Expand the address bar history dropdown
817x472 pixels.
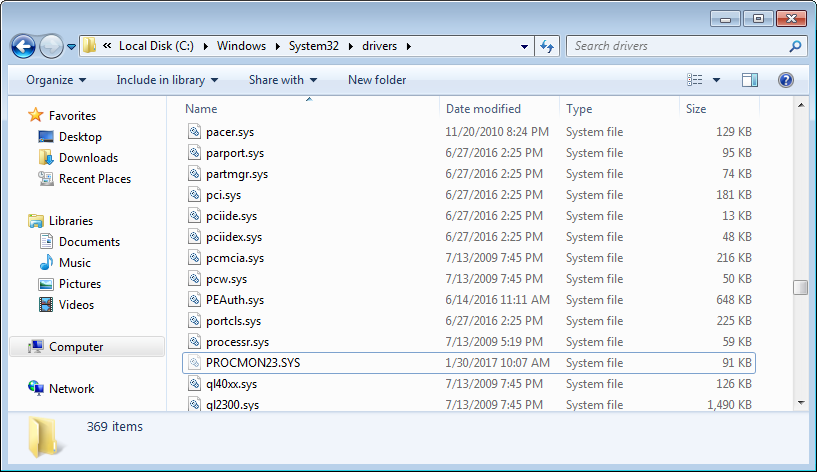click(x=525, y=46)
